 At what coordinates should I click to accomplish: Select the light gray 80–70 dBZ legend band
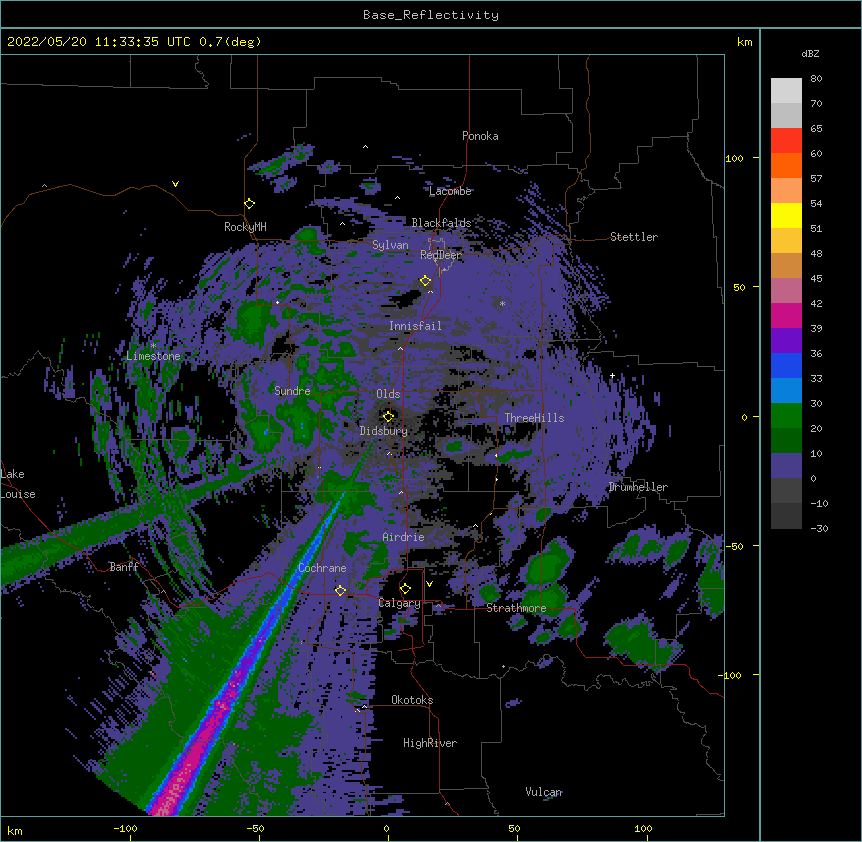point(786,91)
